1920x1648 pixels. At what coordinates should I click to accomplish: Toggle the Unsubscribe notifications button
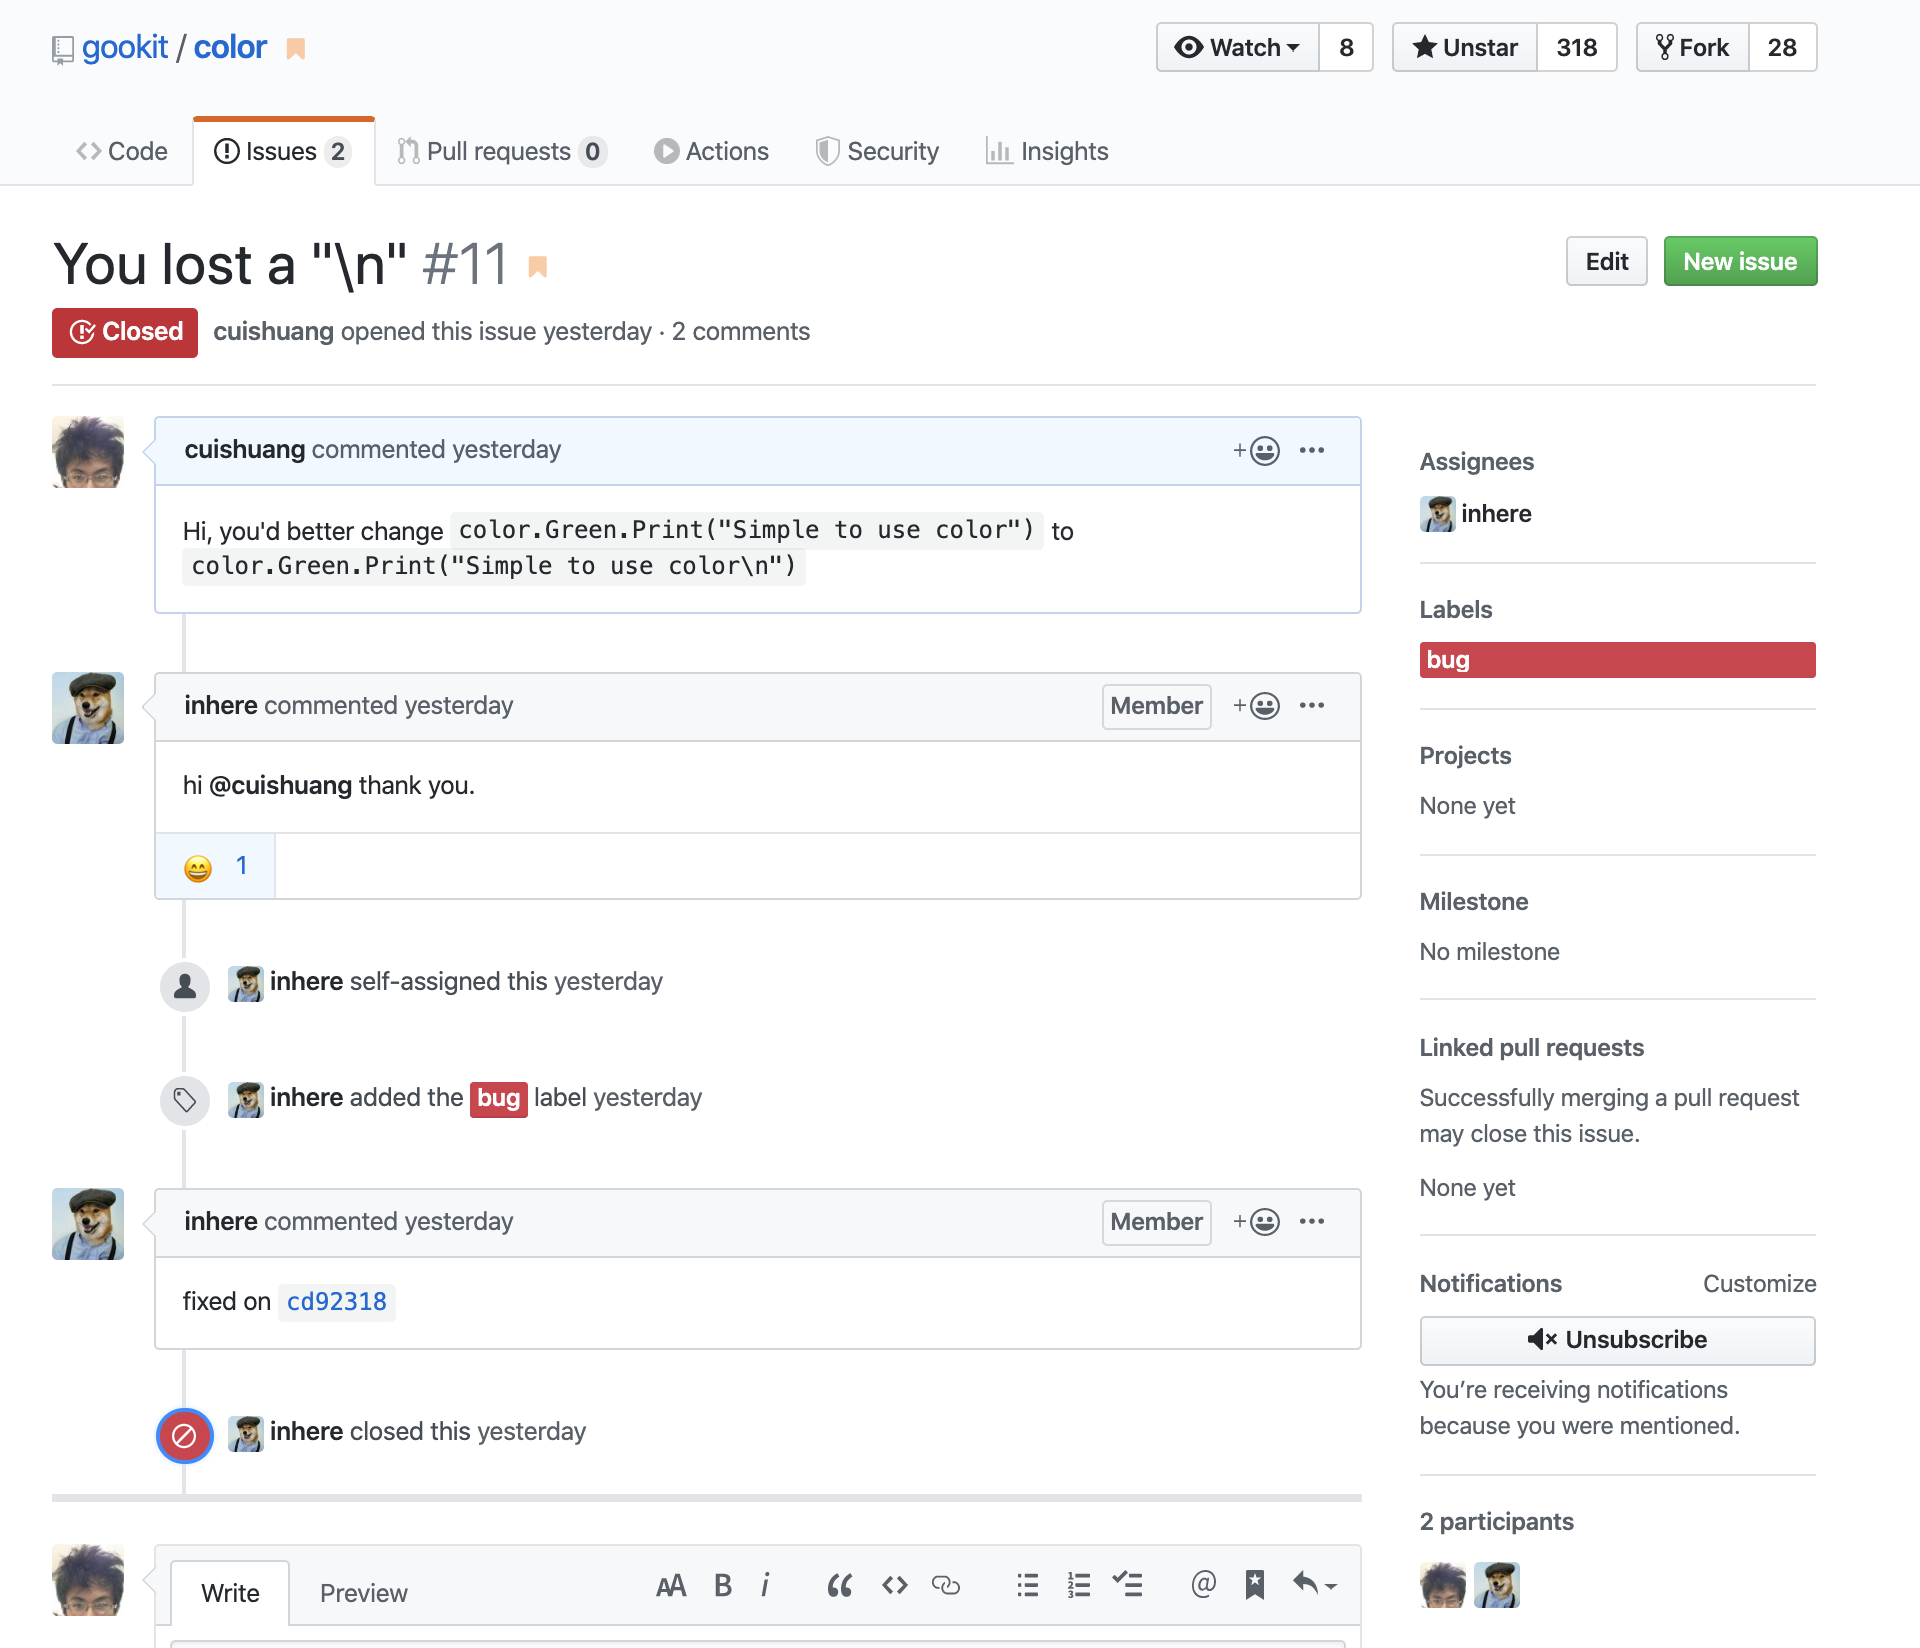coord(1617,1340)
